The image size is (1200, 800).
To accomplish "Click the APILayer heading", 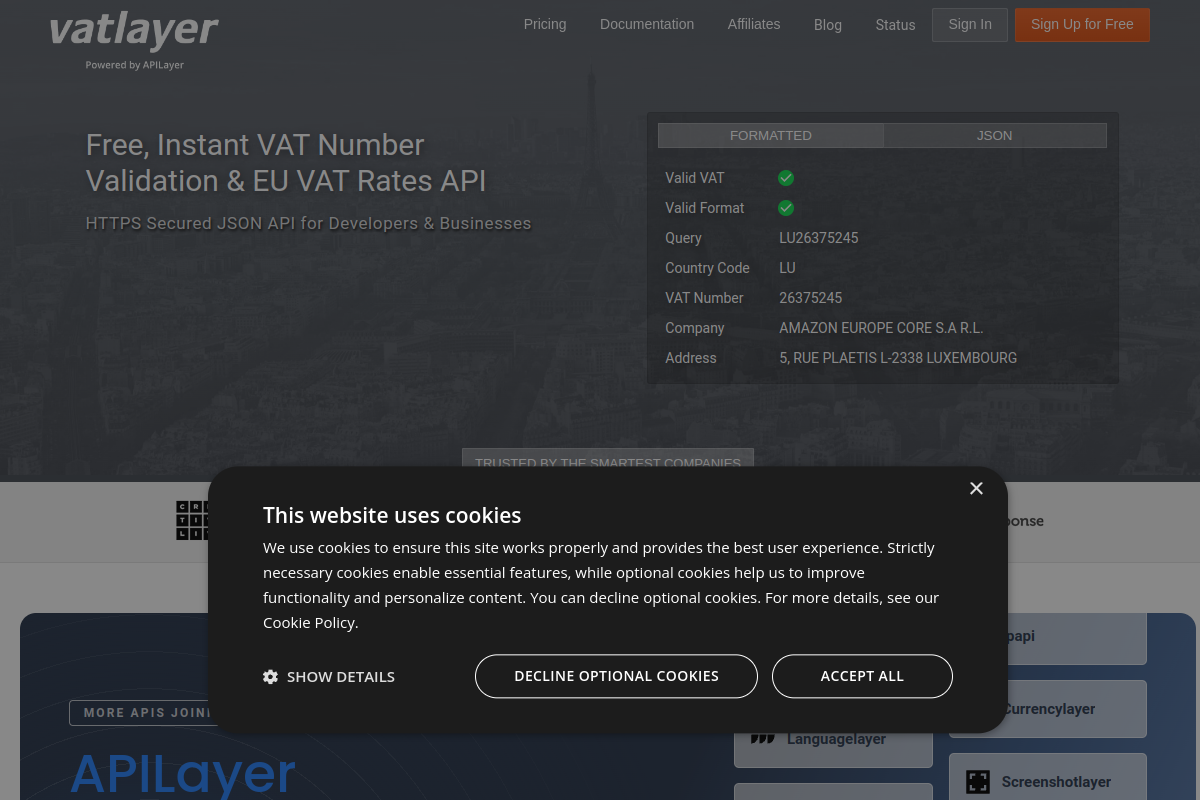I will (183, 774).
